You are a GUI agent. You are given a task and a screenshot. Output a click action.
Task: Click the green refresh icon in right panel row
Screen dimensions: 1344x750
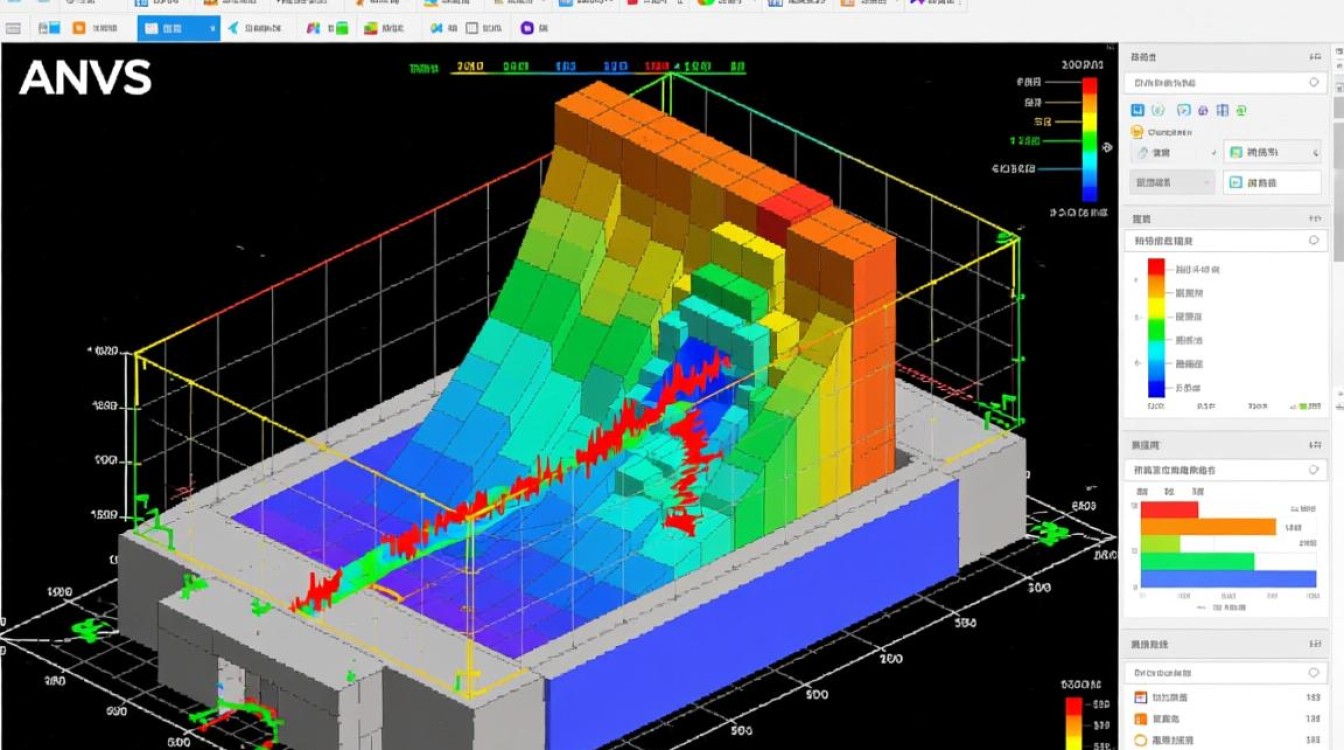pos(1242,111)
